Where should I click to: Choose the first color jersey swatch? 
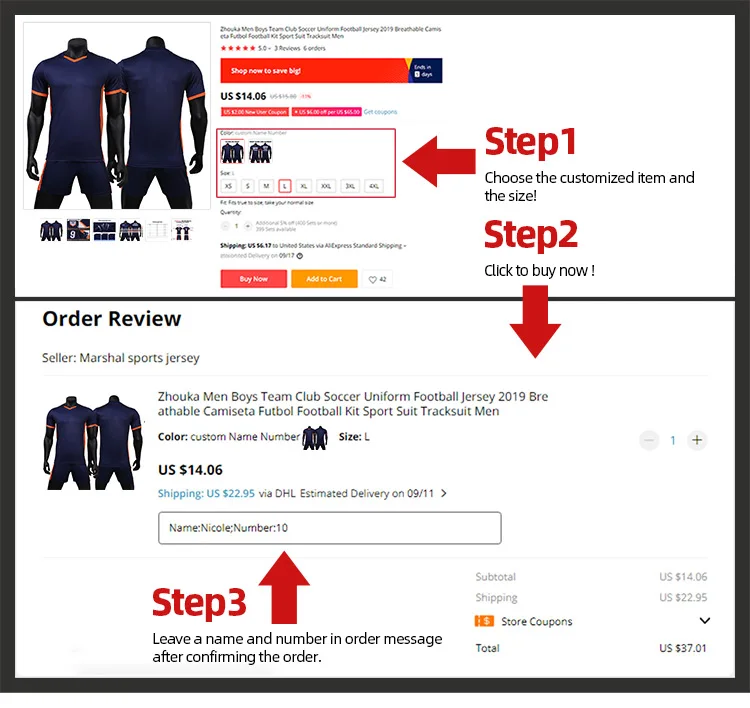coord(232,152)
